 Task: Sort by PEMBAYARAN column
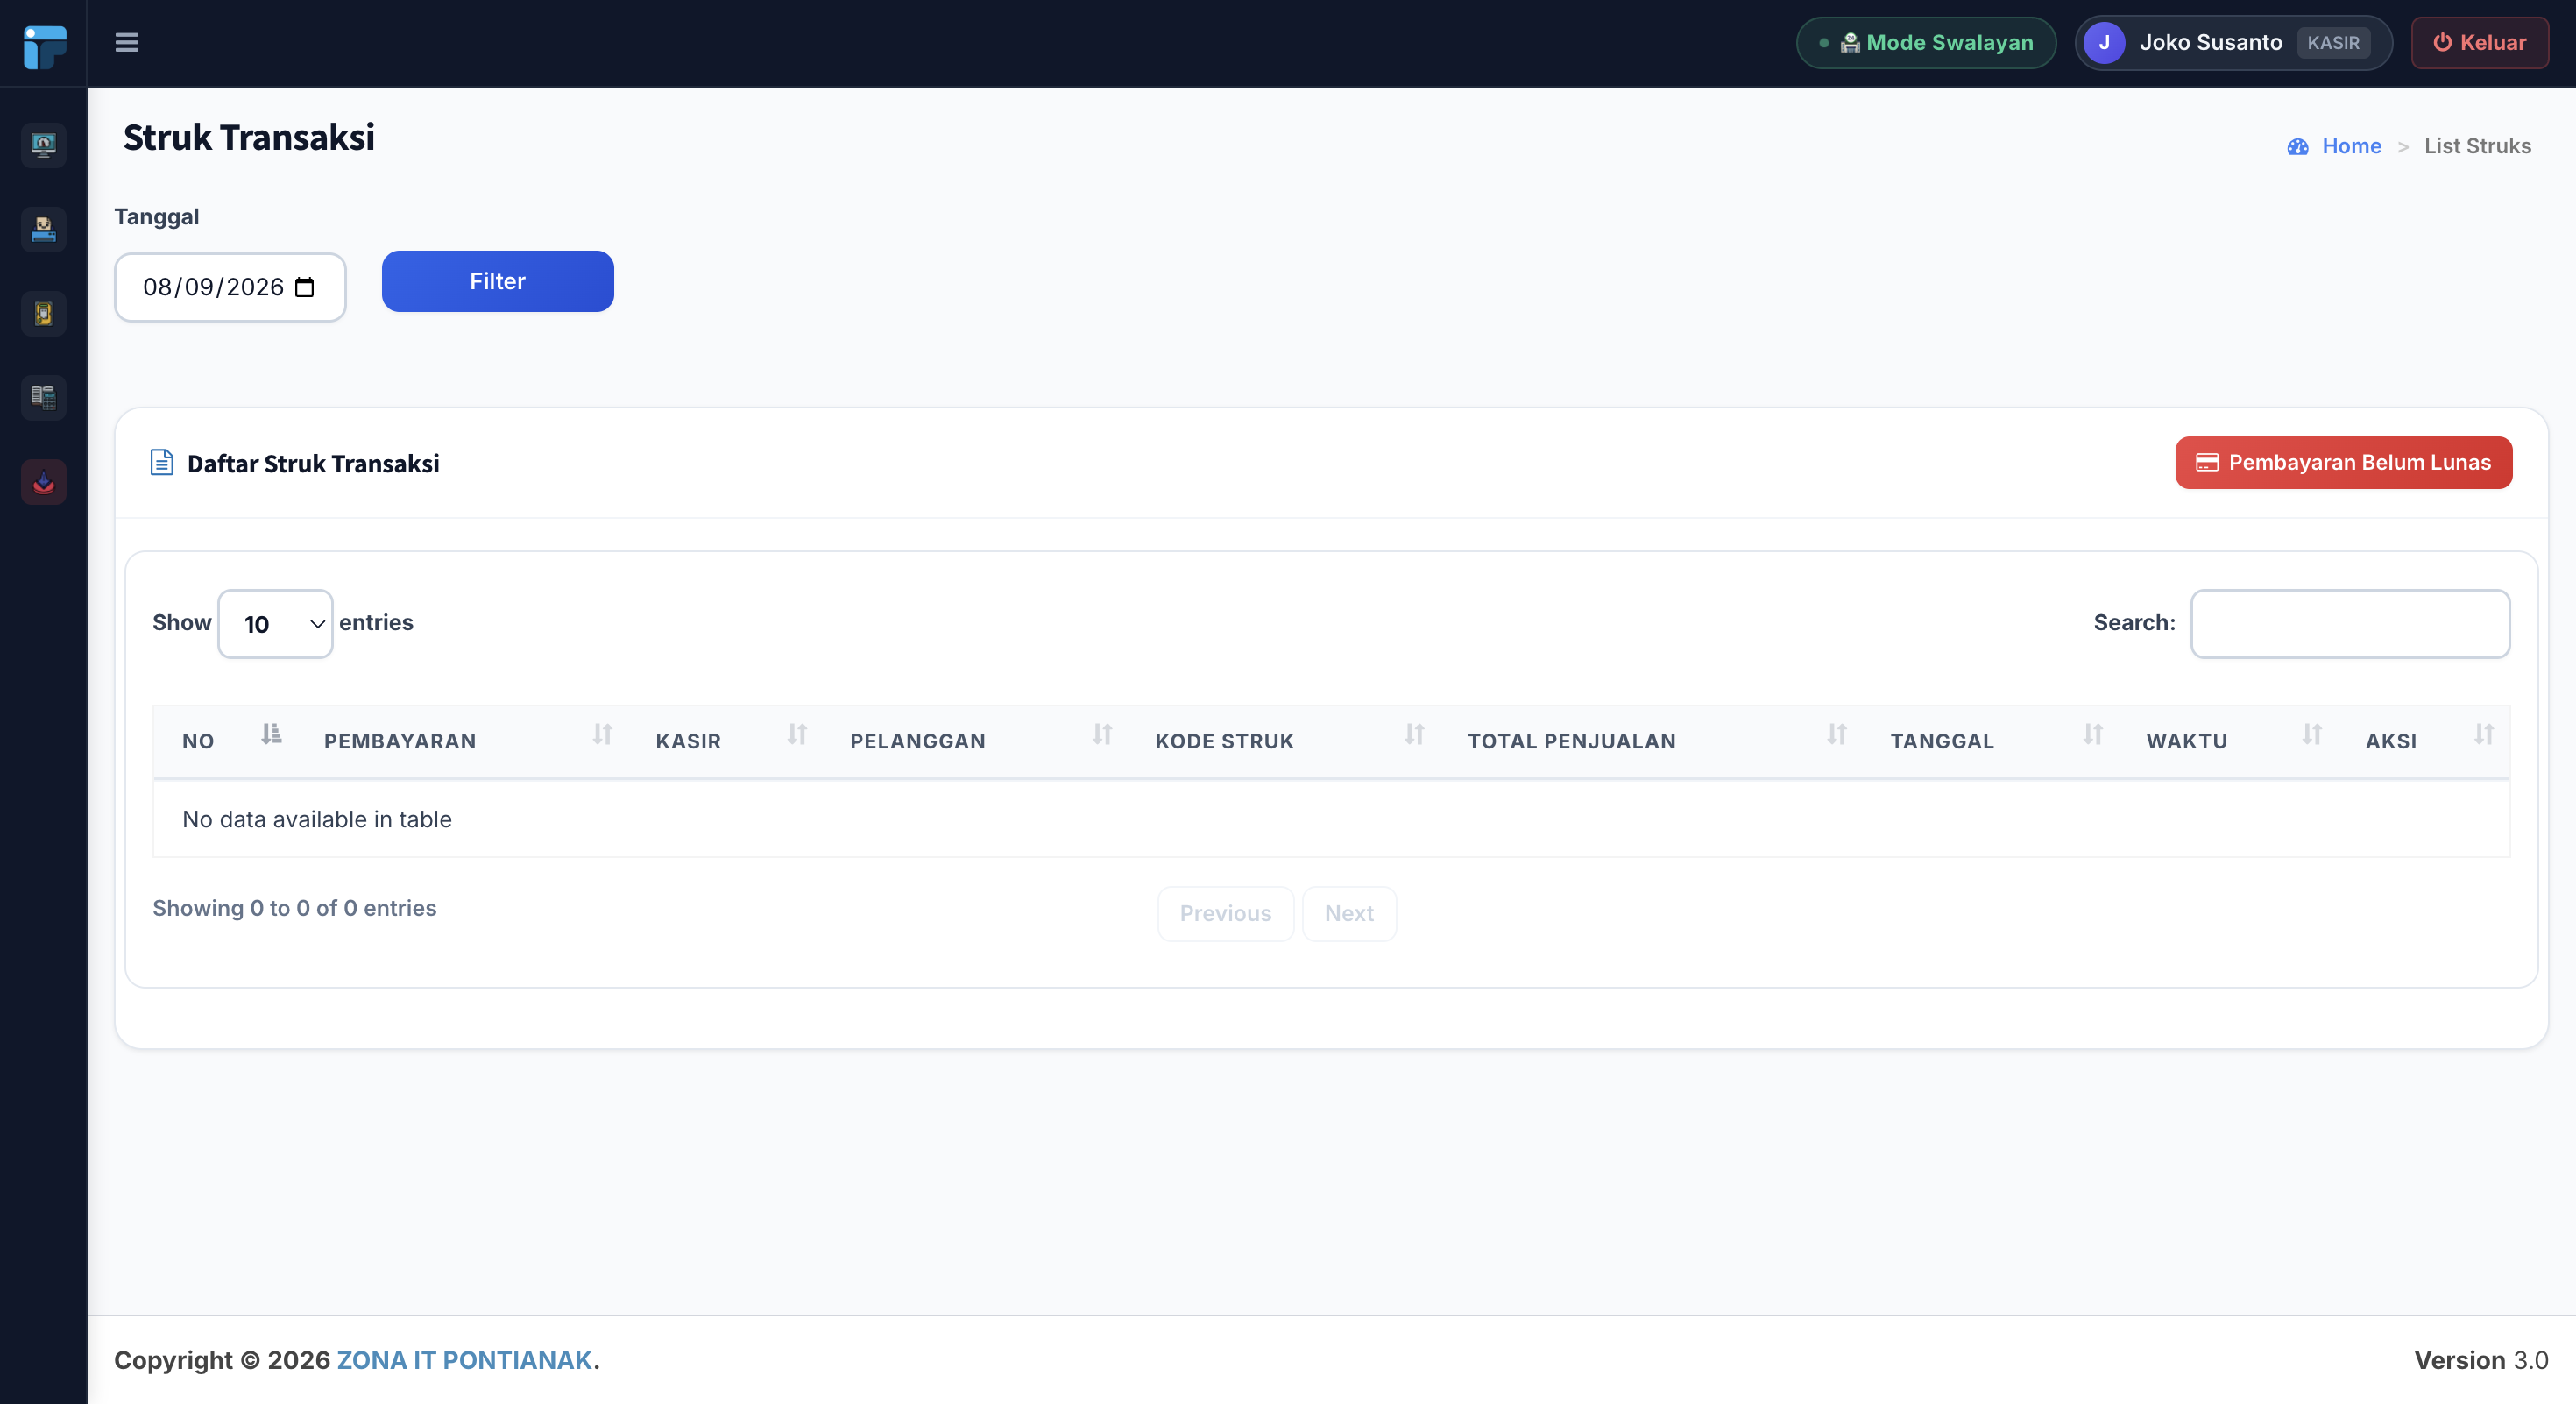[460, 741]
